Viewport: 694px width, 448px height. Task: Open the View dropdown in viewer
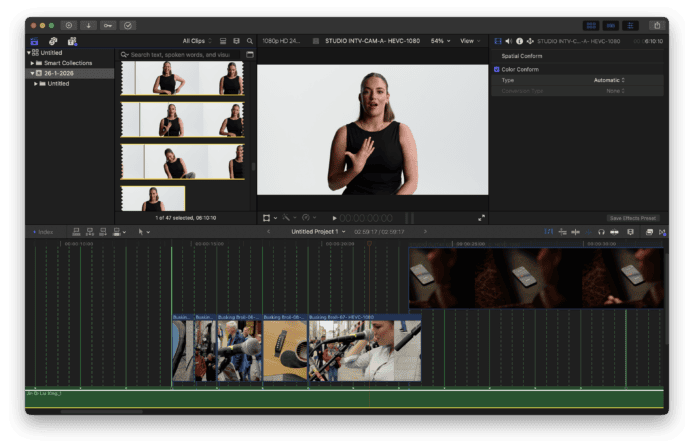tap(468, 41)
